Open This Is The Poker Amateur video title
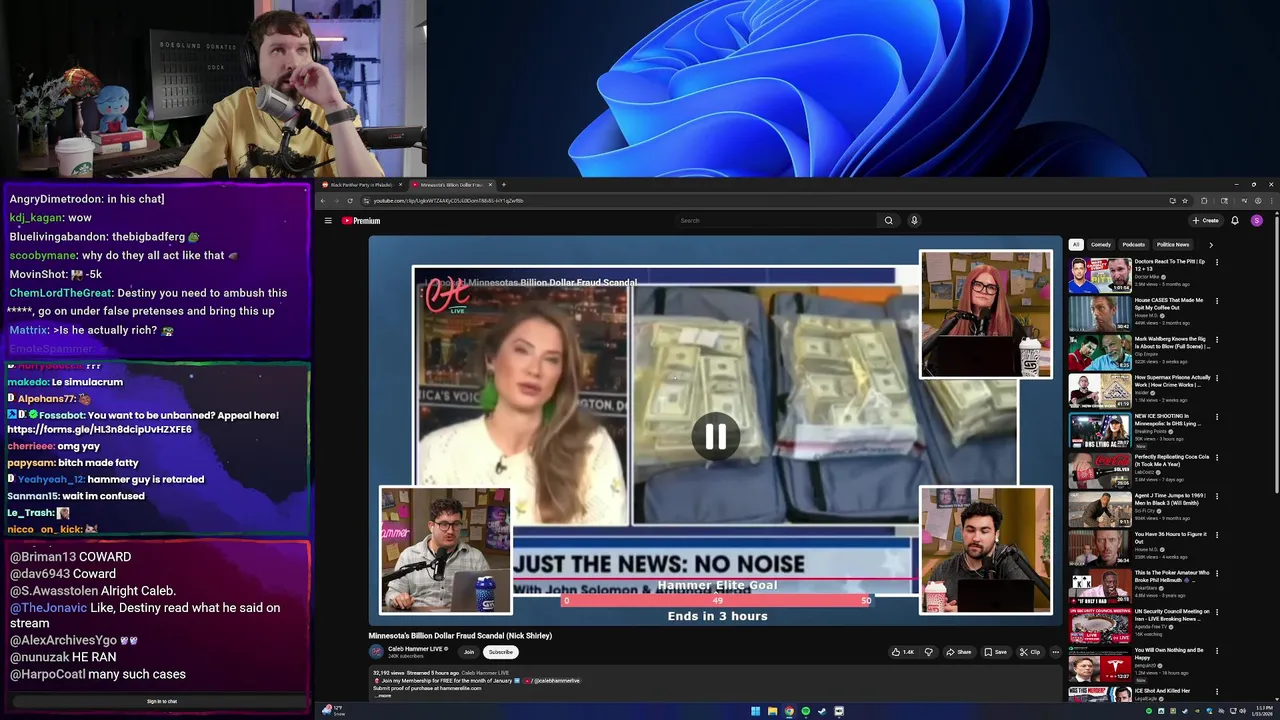 pyautogui.click(x=1171, y=577)
